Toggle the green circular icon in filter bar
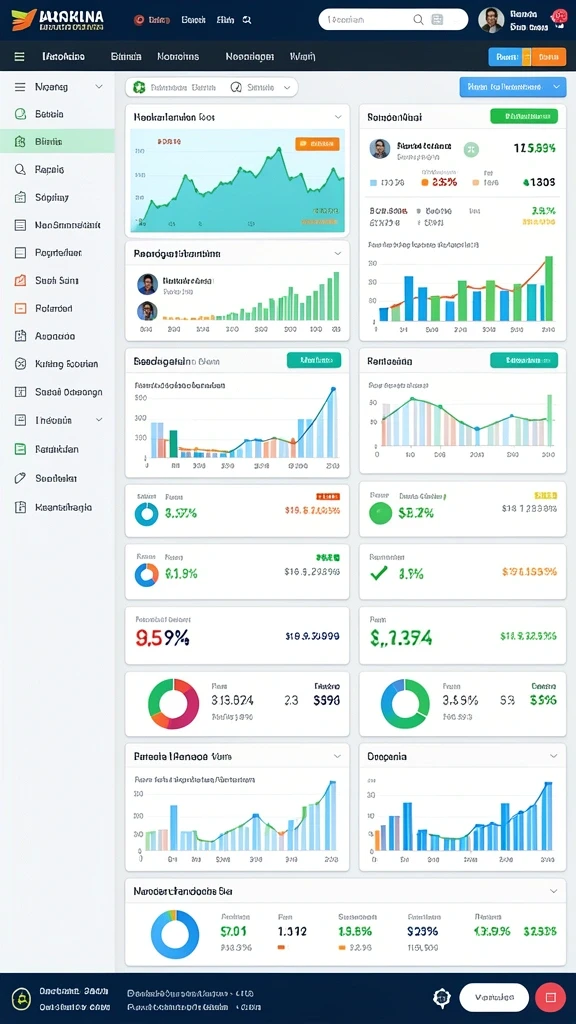 [138, 87]
